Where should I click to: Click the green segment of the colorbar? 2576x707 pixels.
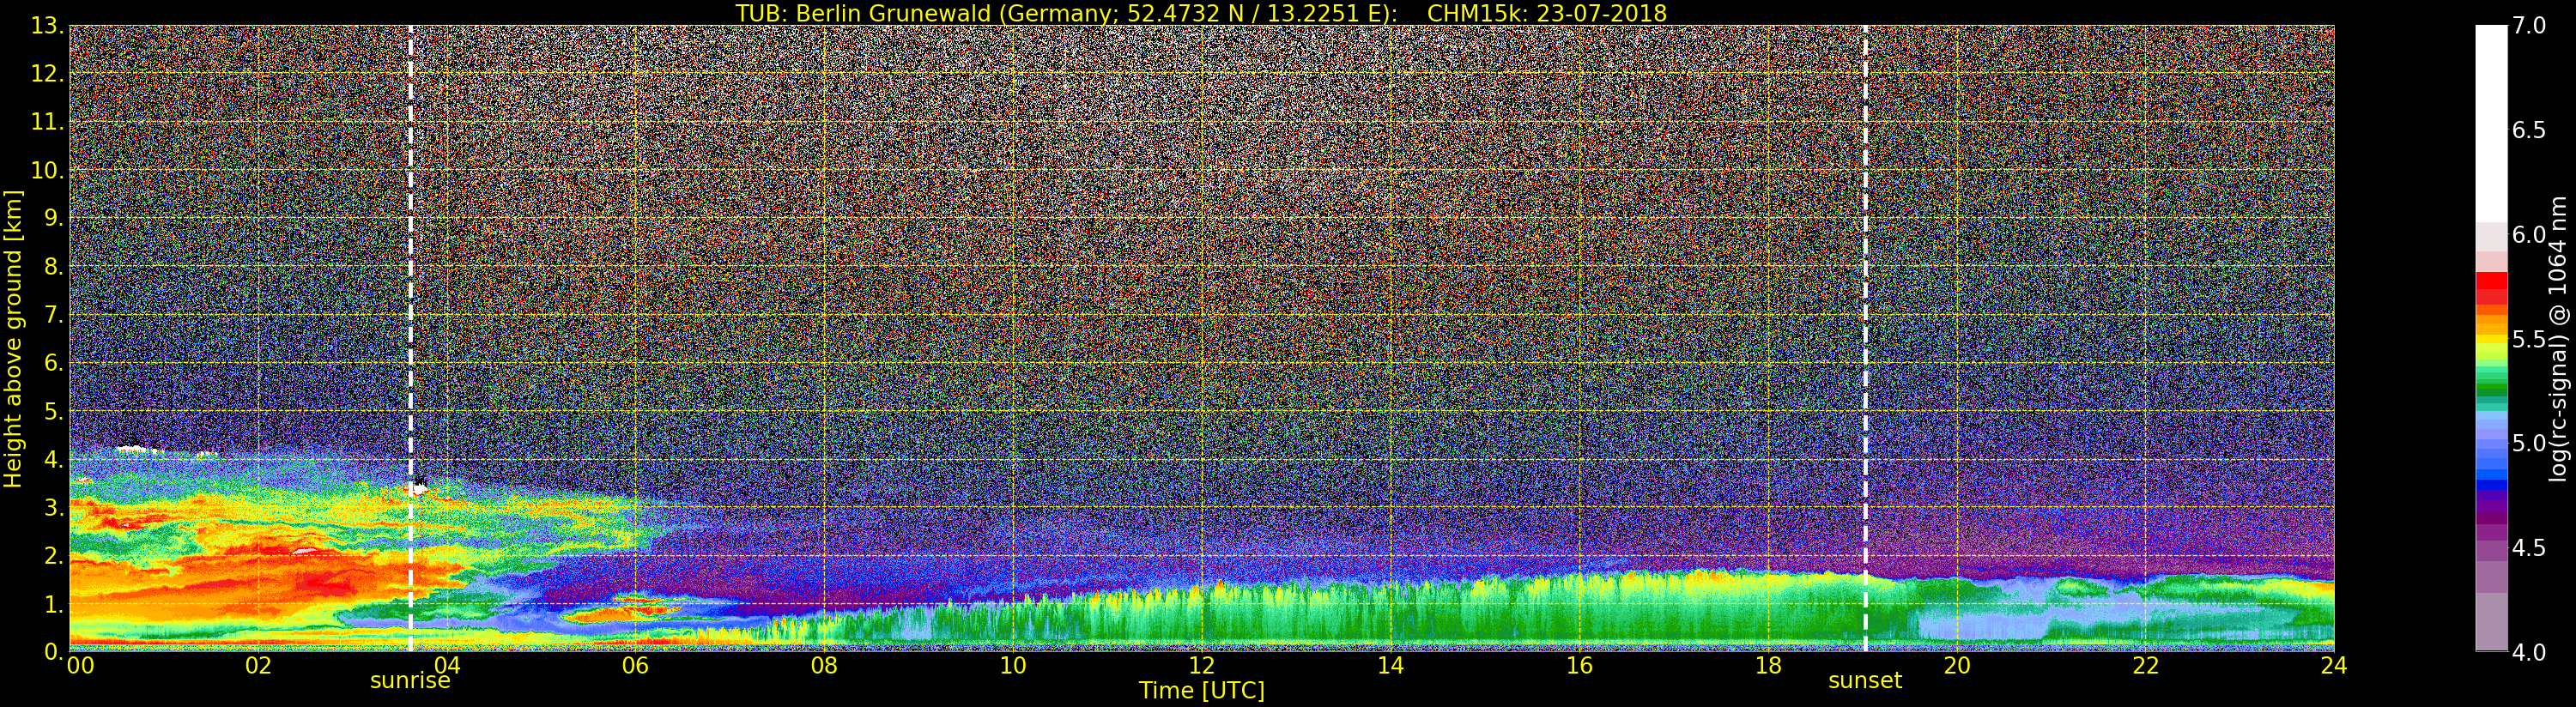coord(2491,385)
